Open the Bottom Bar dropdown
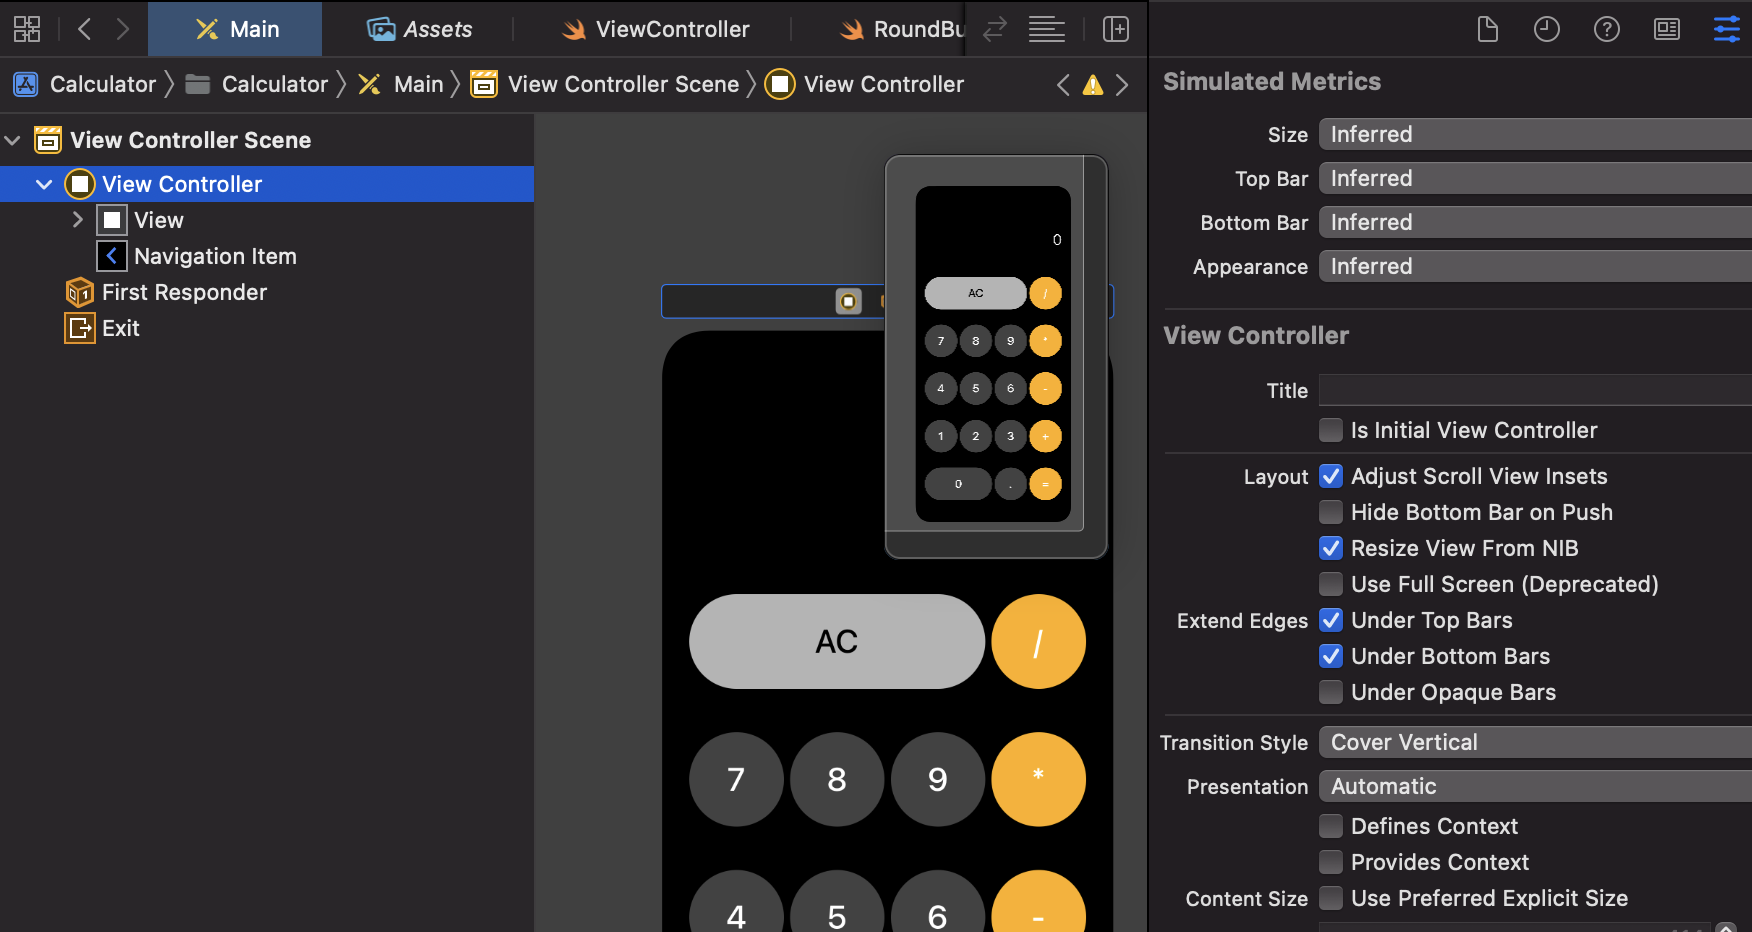 (x=1535, y=222)
